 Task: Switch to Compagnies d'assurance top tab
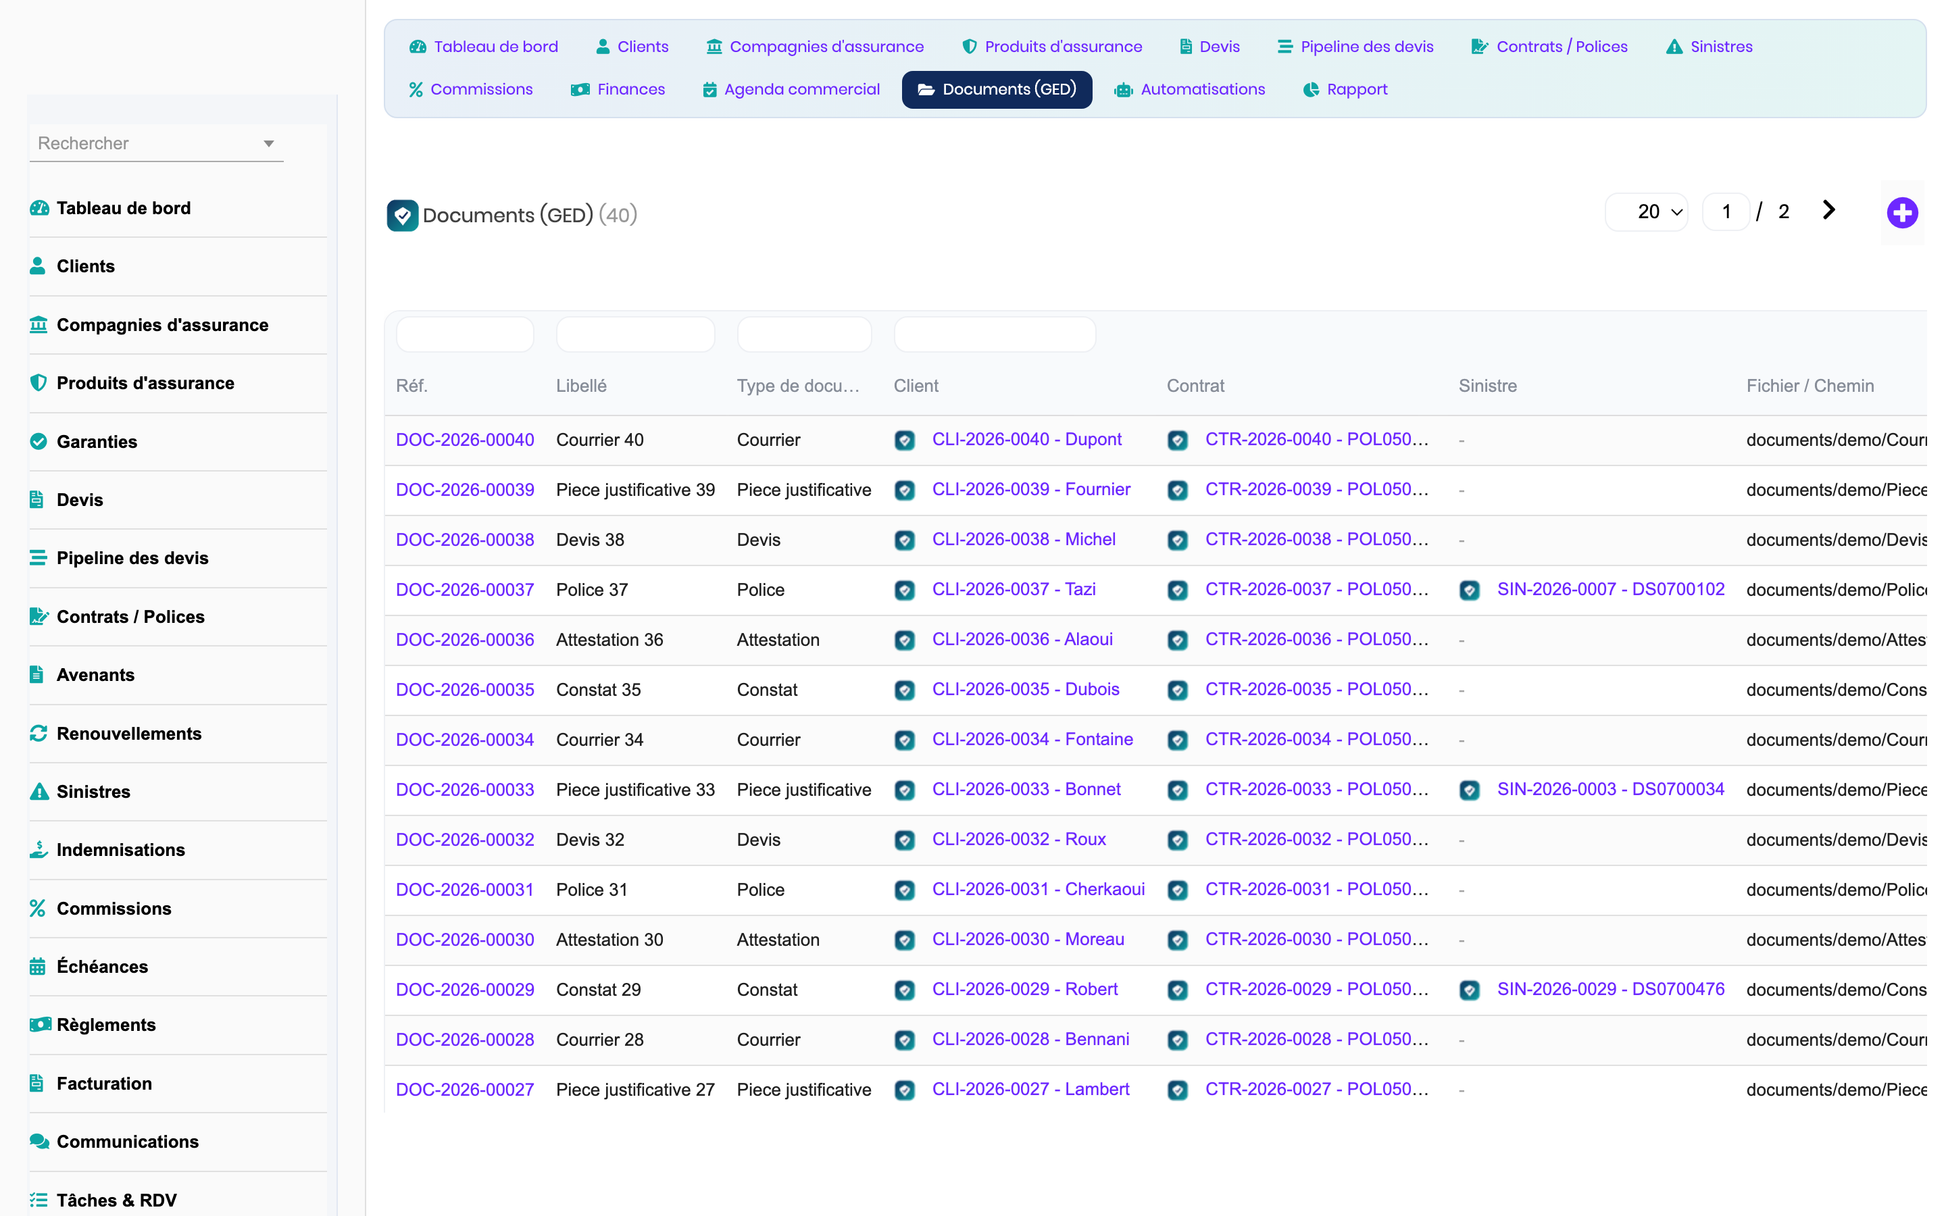pos(815,46)
